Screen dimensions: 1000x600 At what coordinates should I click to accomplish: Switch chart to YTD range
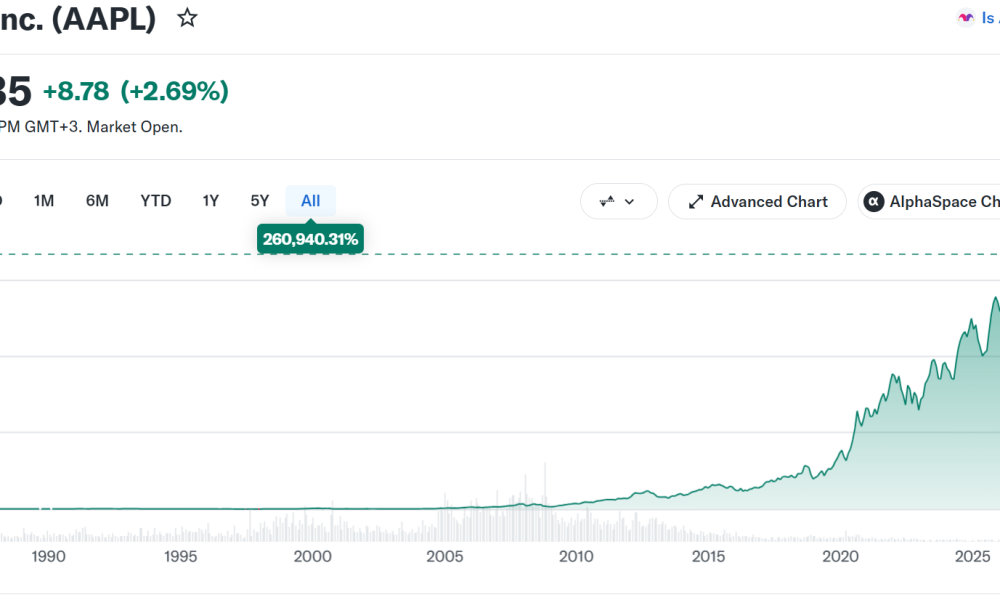coord(156,201)
